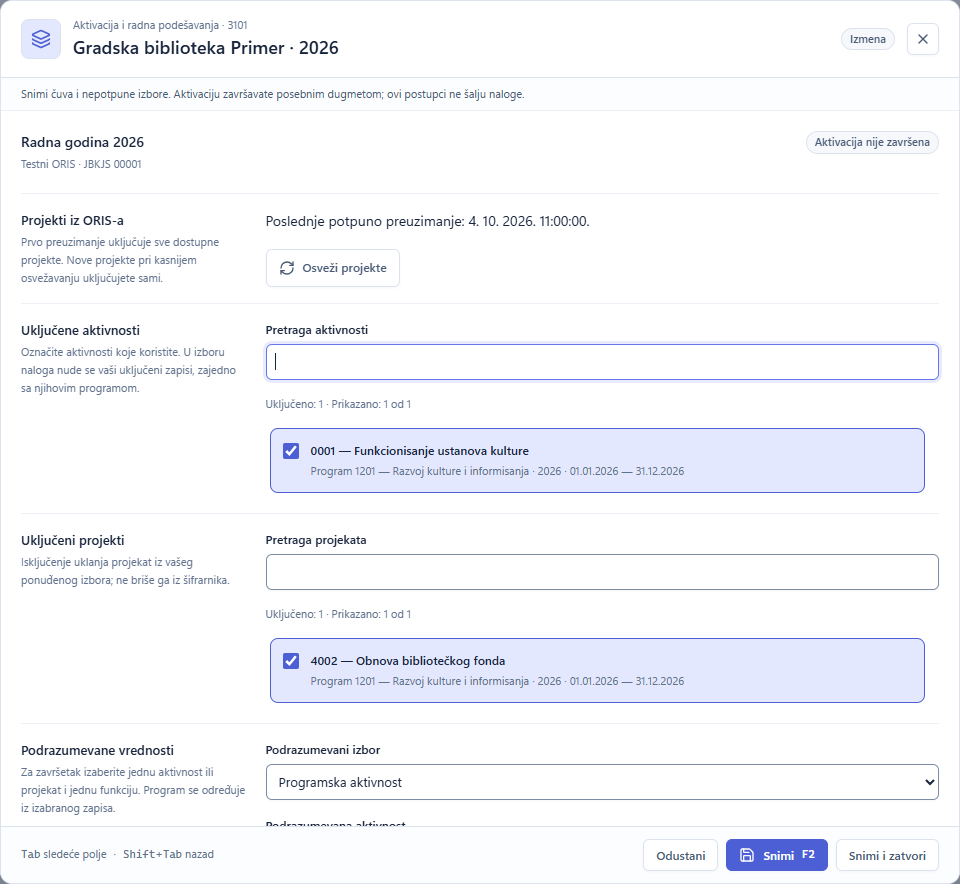Click the 0001 activity Program 1201 subtitle
Screen dimensions: 960x884
click(x=497, y=471)
